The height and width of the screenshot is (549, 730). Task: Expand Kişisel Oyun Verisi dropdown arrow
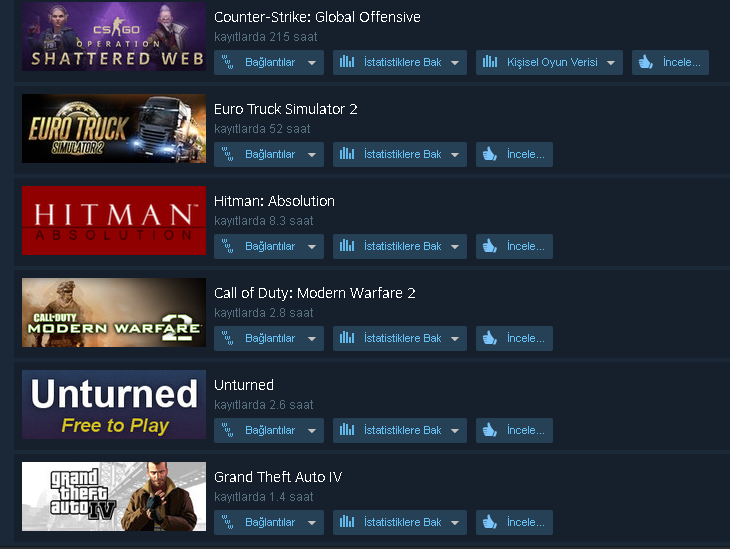click(611, 63)
